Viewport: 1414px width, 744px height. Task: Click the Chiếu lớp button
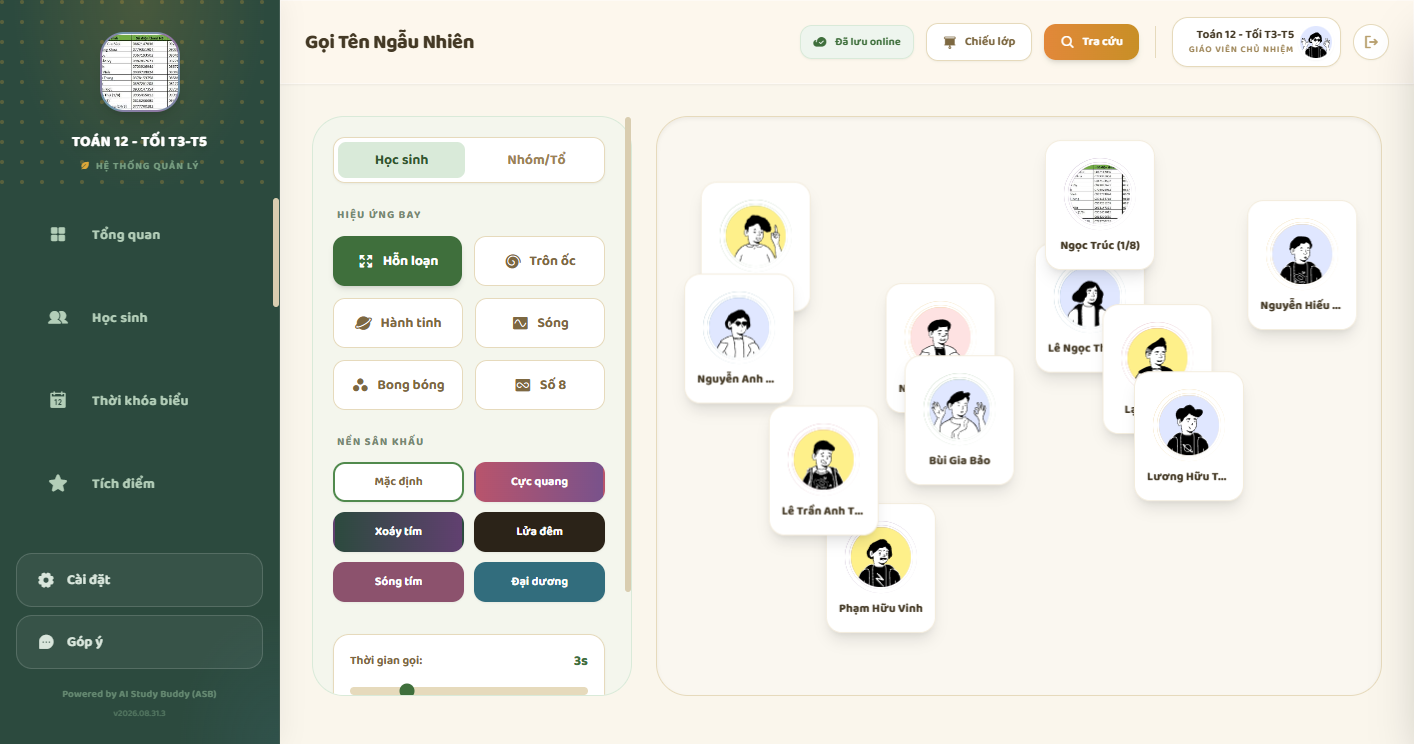pos(978,42)
